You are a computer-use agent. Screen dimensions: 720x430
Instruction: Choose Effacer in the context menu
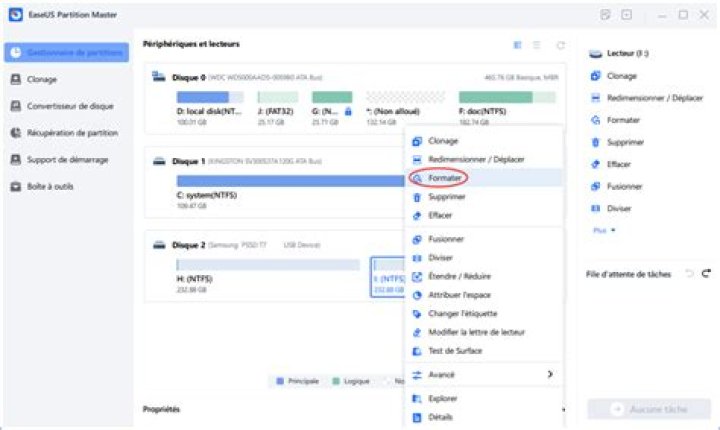pos(483,215)
